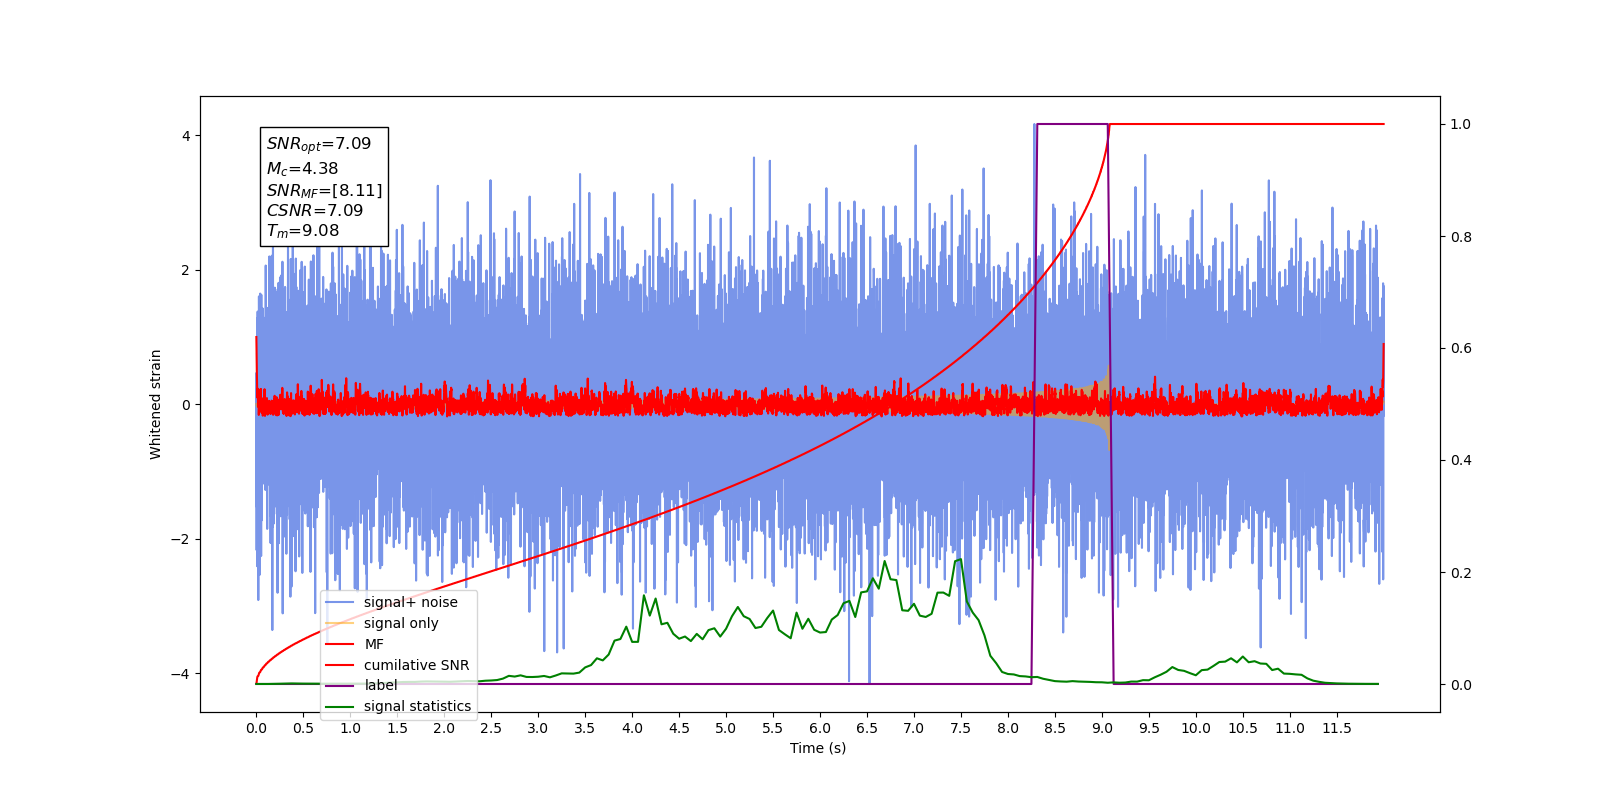Click the x-axis tick label 1.0
Viewport: 1600px width, 800px height.
coord(350,728)
